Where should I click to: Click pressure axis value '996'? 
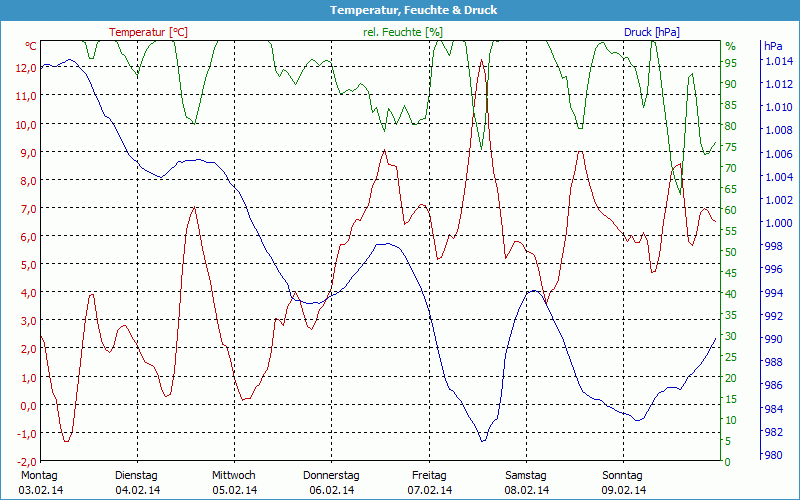[774, 269]
